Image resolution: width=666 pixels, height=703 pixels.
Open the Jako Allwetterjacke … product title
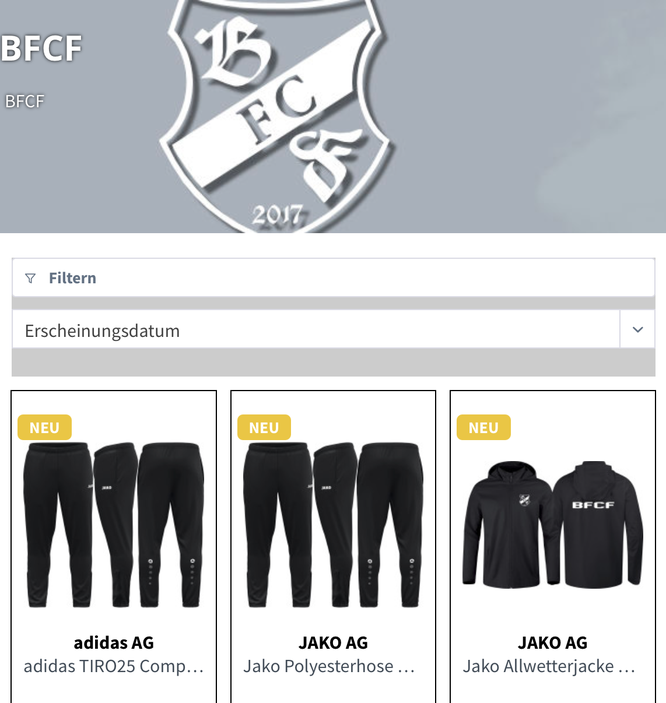click(x=549, y=666)
